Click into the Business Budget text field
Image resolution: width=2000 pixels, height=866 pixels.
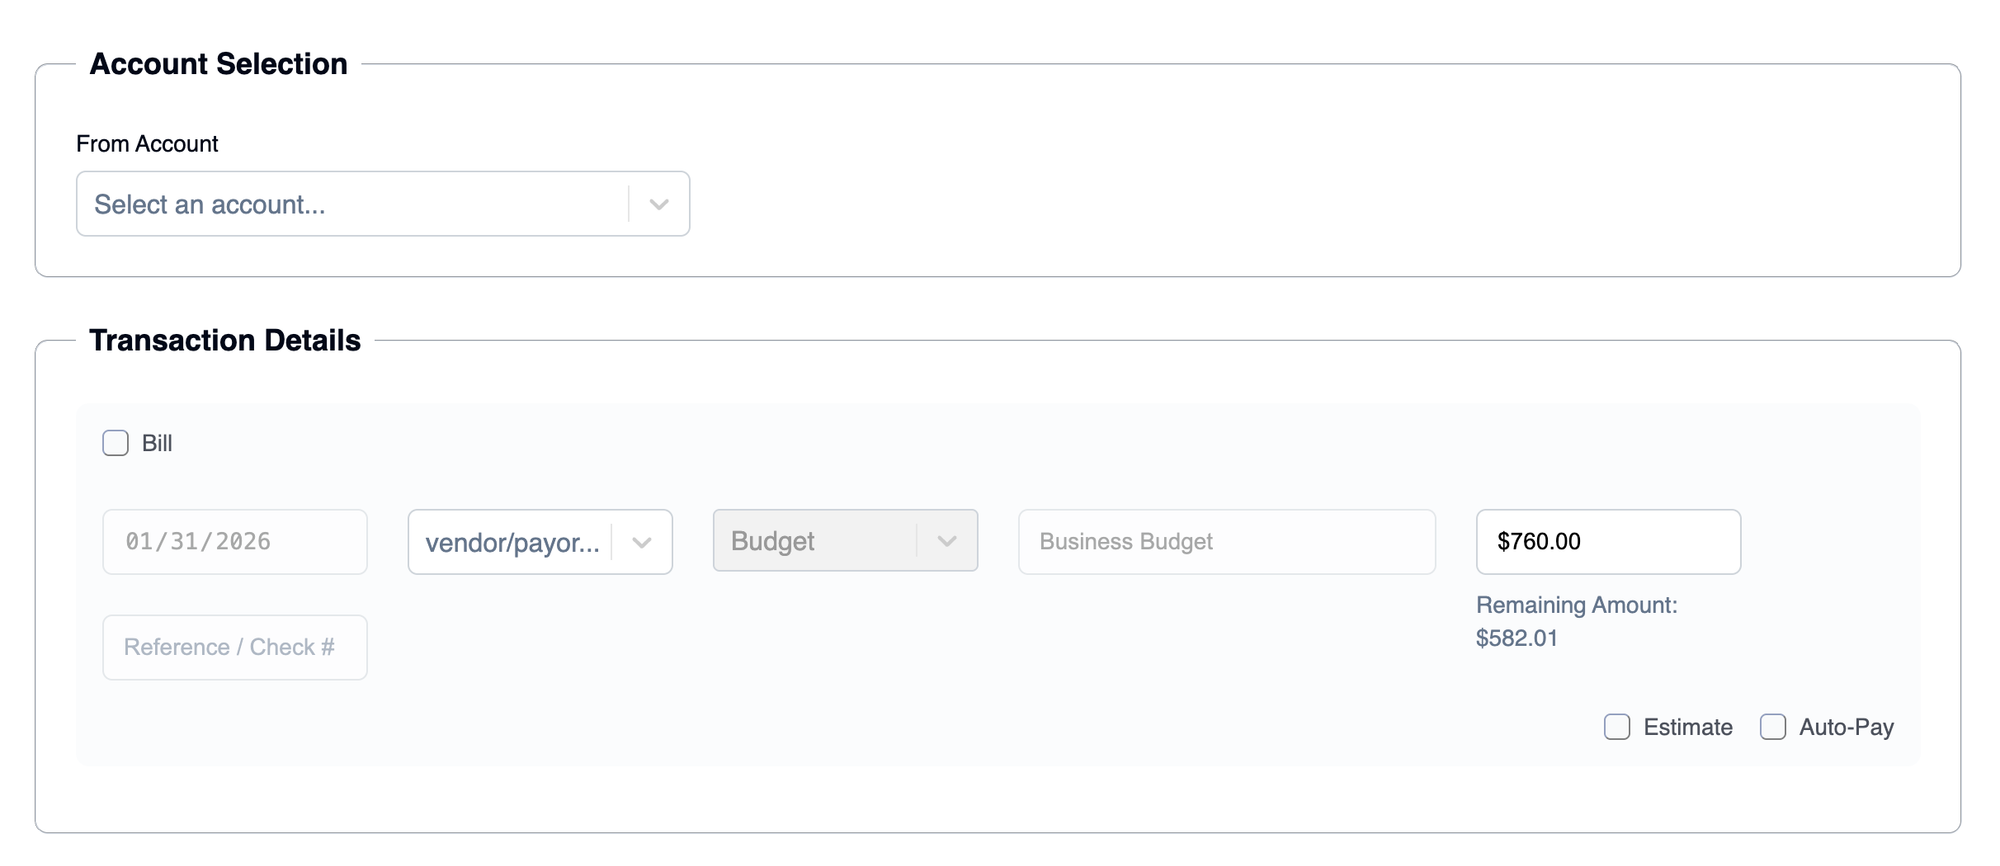point(1226,542)
